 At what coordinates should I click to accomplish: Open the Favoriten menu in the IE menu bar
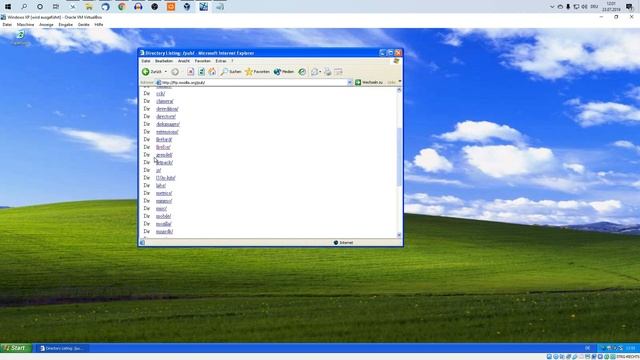[x=202, y=61]
